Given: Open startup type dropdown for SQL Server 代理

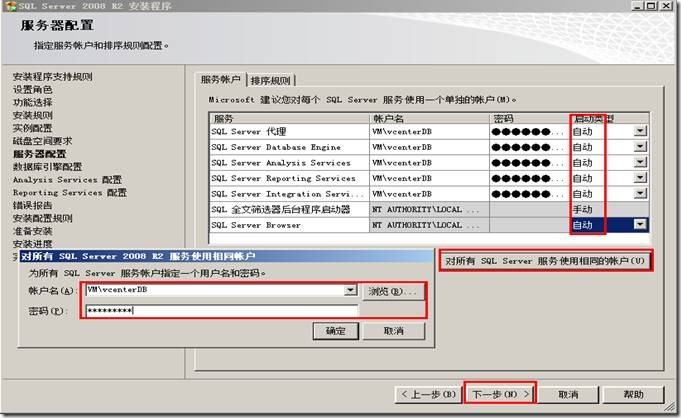Looking at the screenshot, I should pos(639,131).
